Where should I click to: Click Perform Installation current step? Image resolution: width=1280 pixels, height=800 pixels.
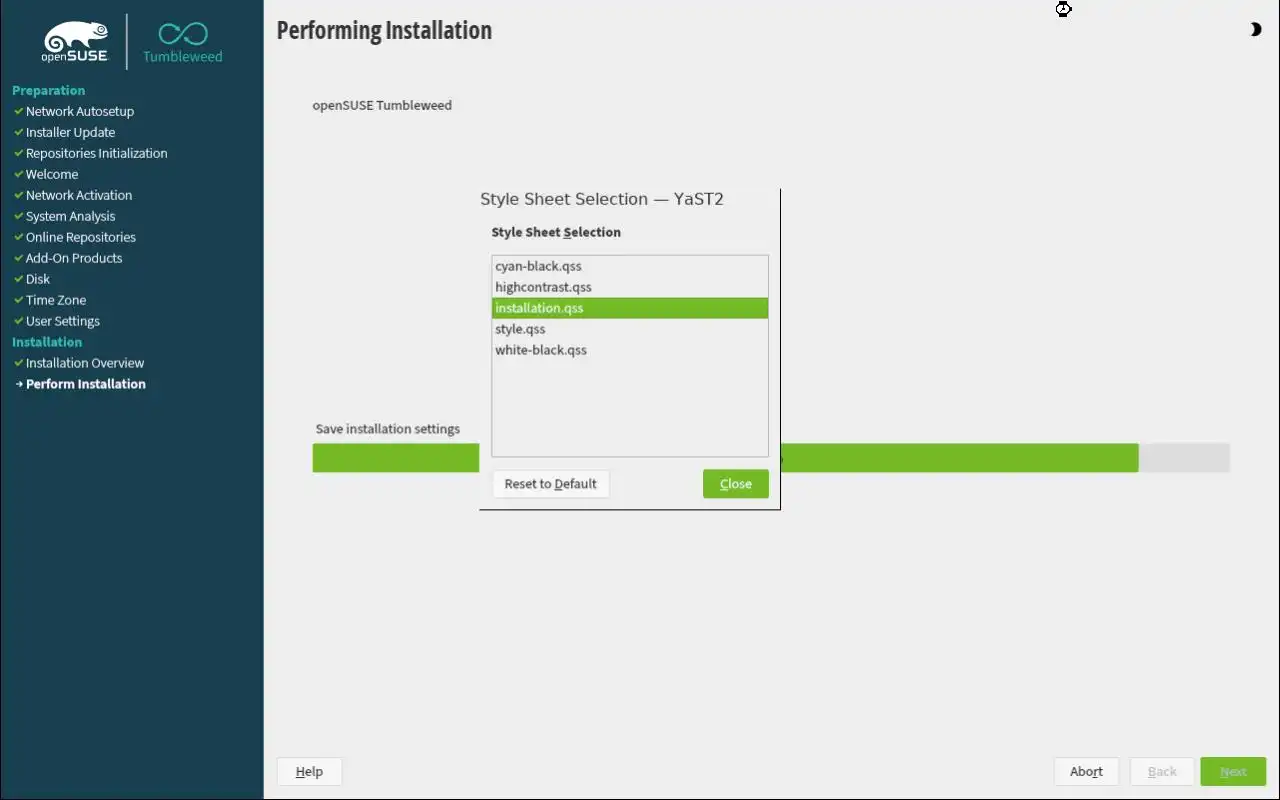click(86, 384)
